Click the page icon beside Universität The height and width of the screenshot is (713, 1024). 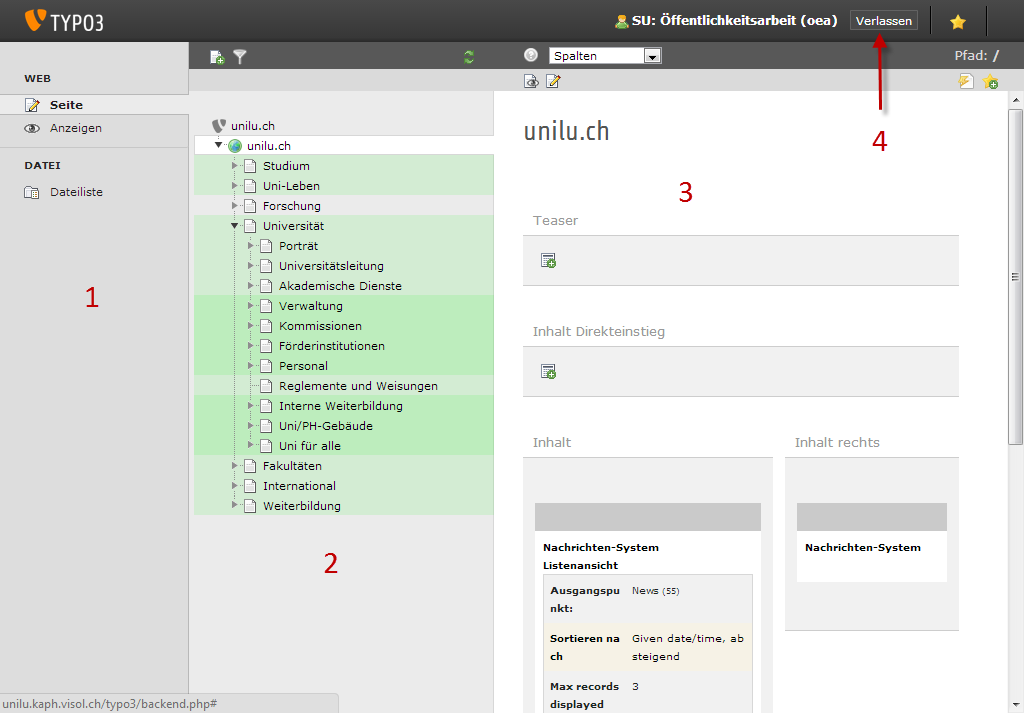pos(249,226)
